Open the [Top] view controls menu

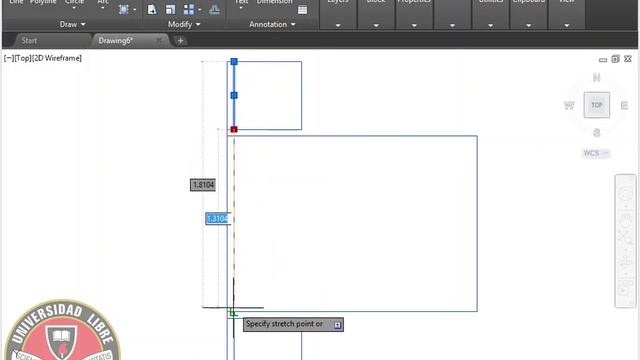(x=23, y=58)
